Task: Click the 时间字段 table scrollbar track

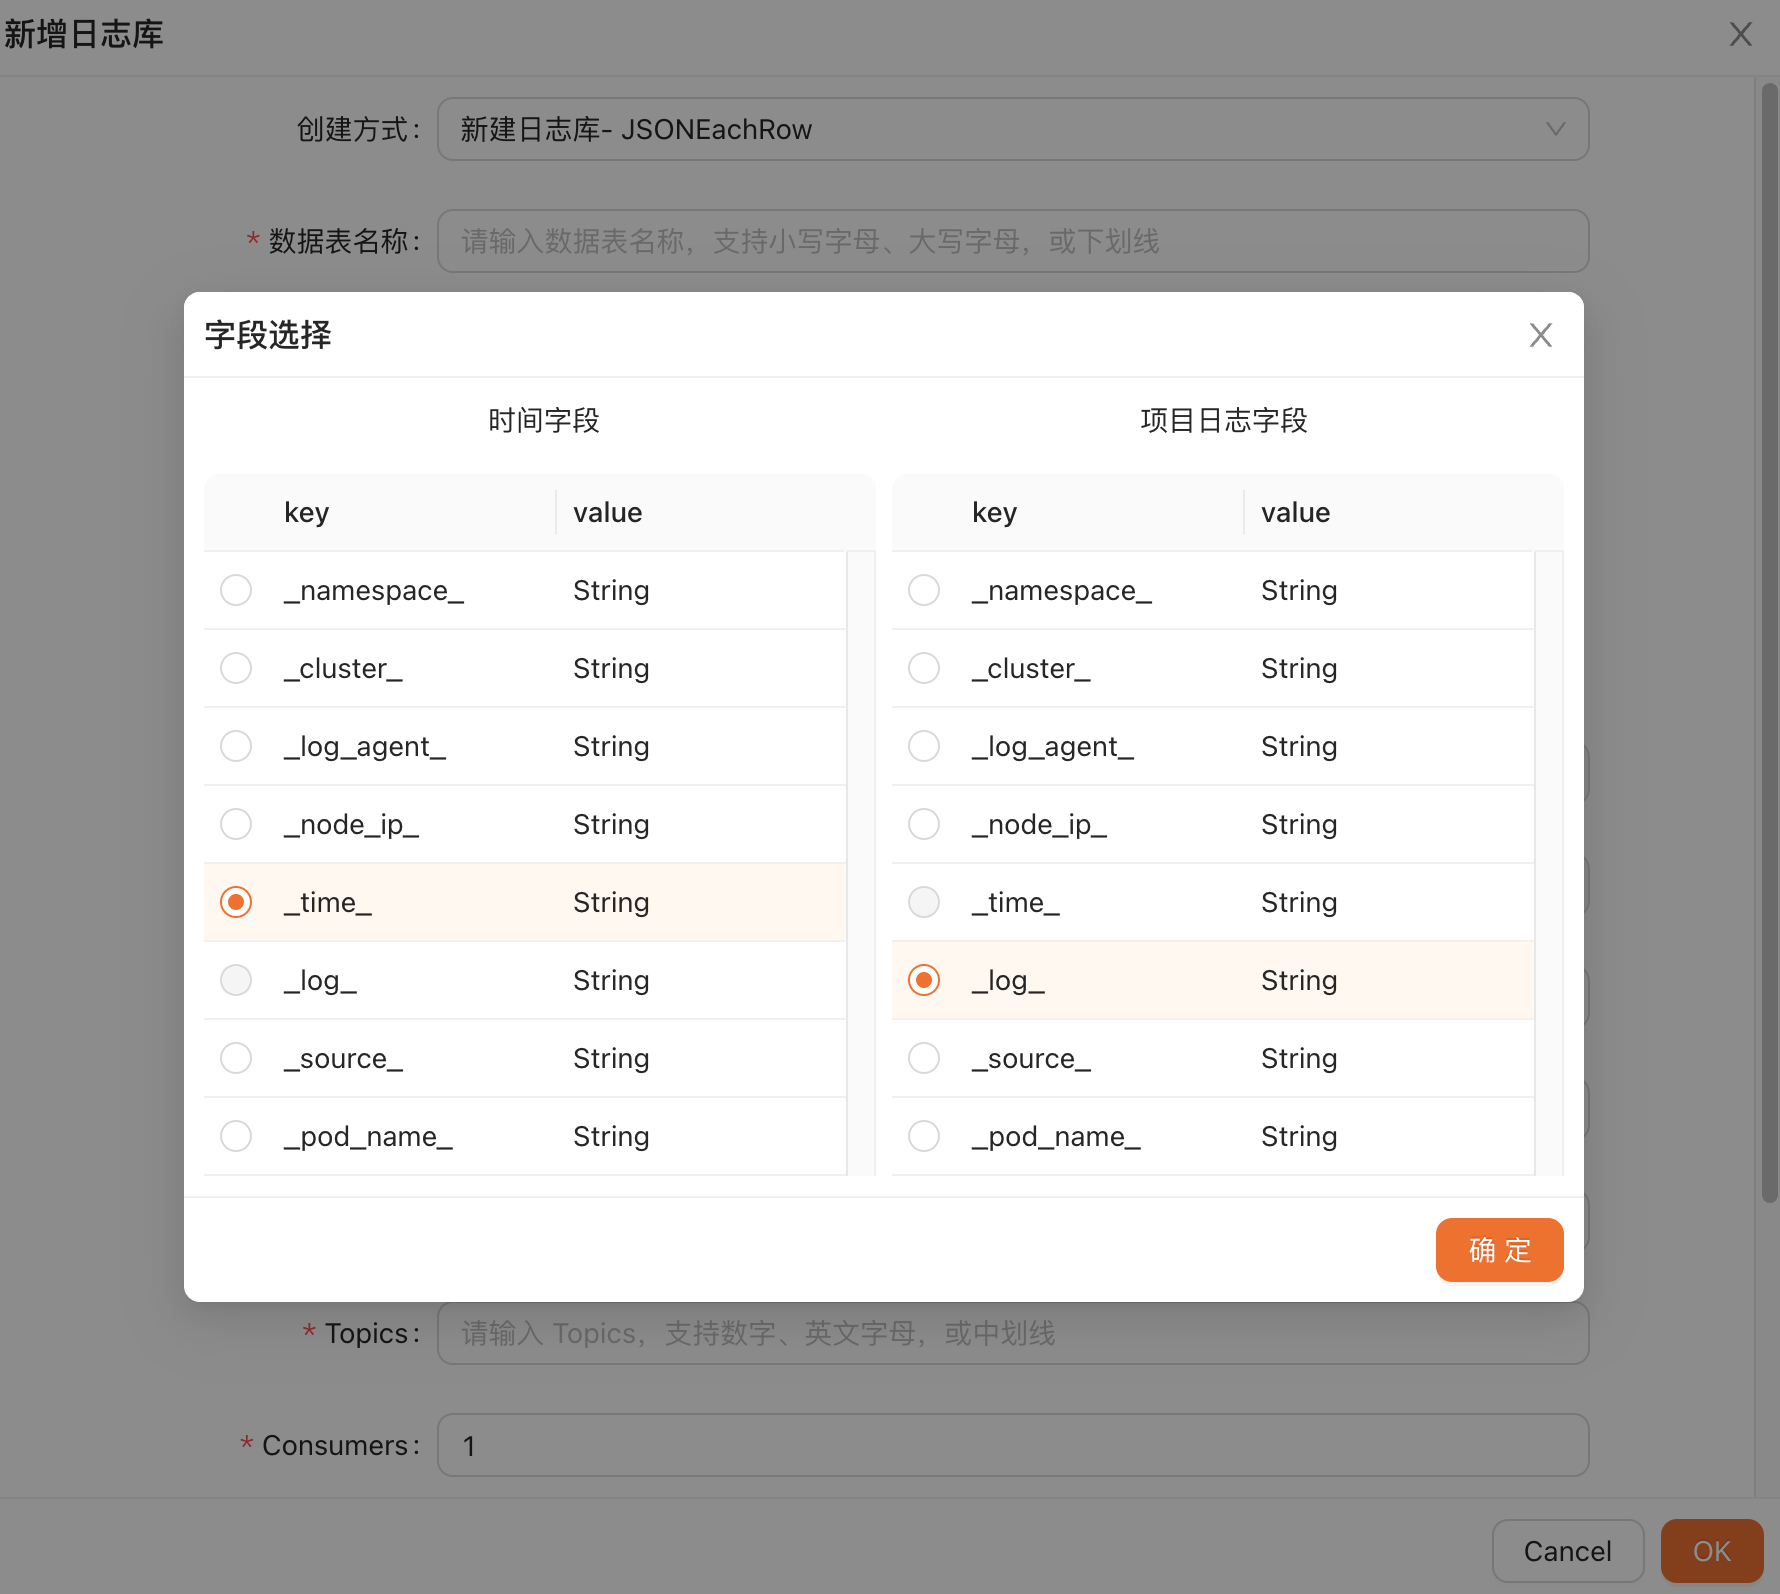Action: coord(860,863)
